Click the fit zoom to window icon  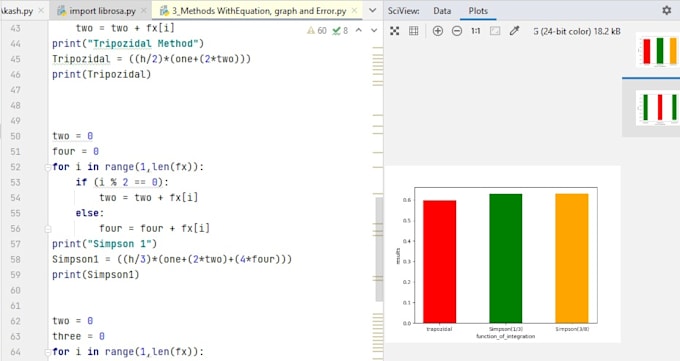(x=495, y=31)
